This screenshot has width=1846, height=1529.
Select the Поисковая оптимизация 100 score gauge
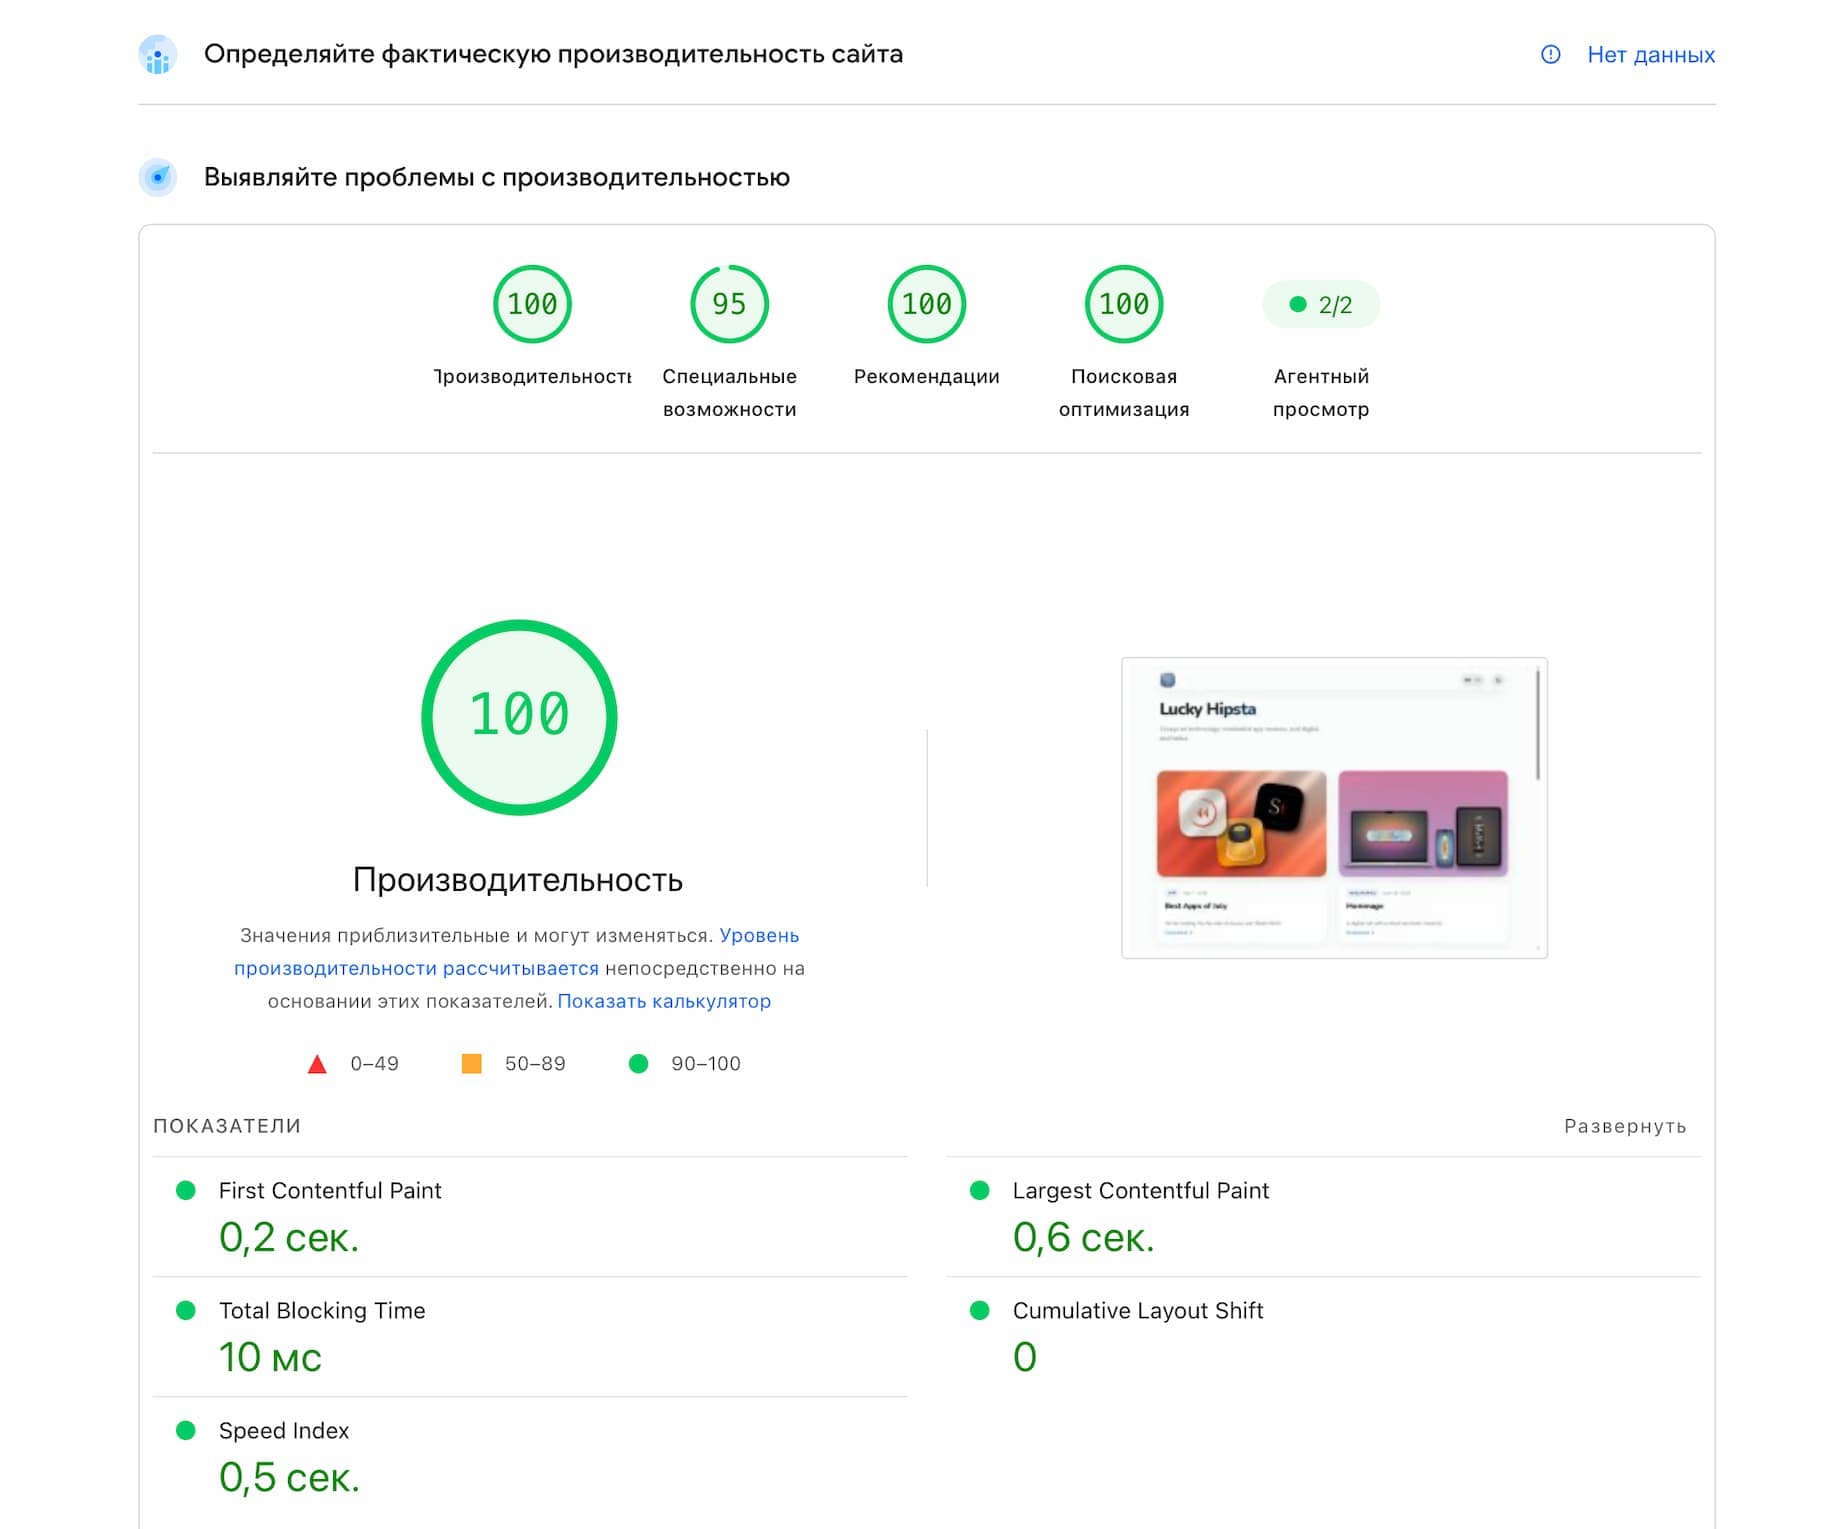pos(1124,304)
